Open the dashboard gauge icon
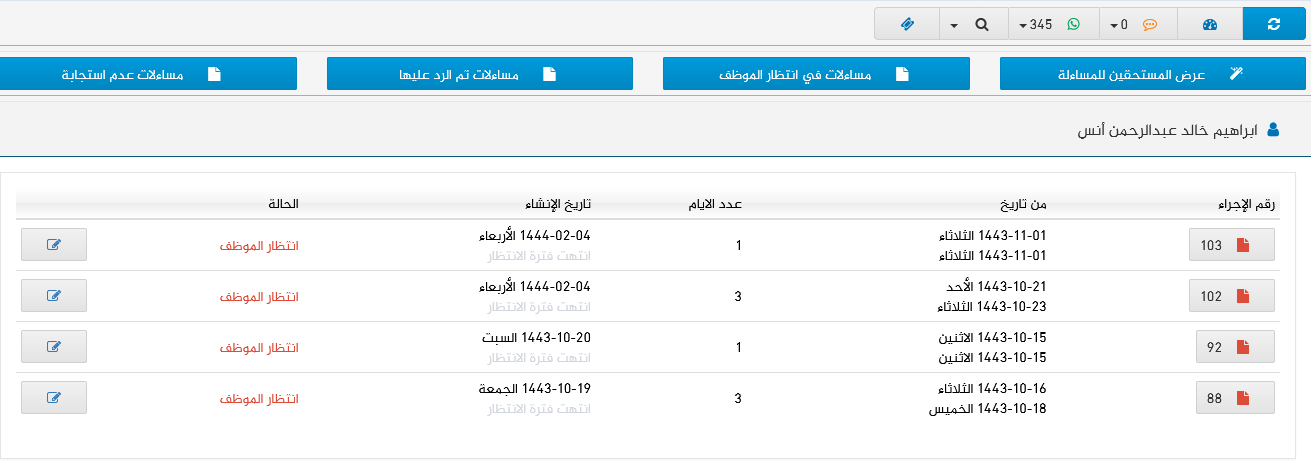Viewport: 1311px width, 470px height. pyautogui.click(x=1208, y=24)
